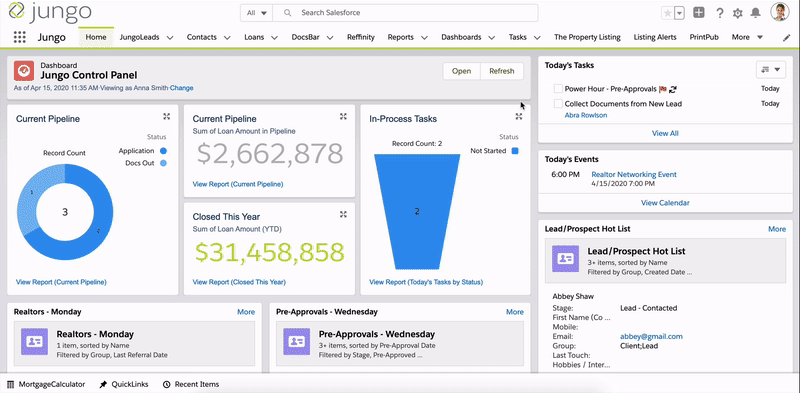
Task: Open the PrintPub tab
Action: 704,37
